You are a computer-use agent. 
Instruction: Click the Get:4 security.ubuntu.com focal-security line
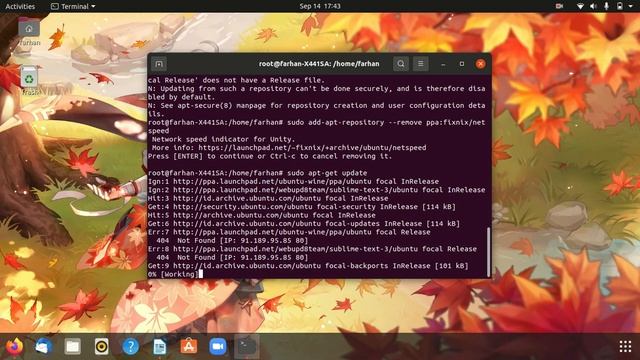302,207
